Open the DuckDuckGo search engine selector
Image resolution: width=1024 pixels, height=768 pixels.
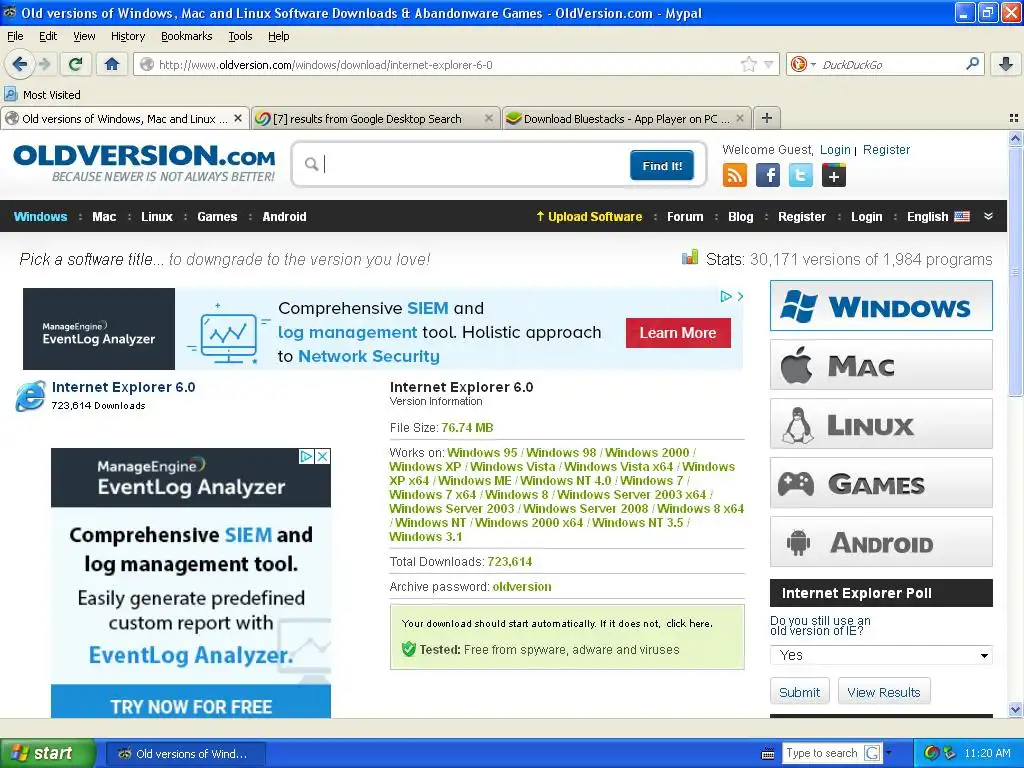coord(803,64)
